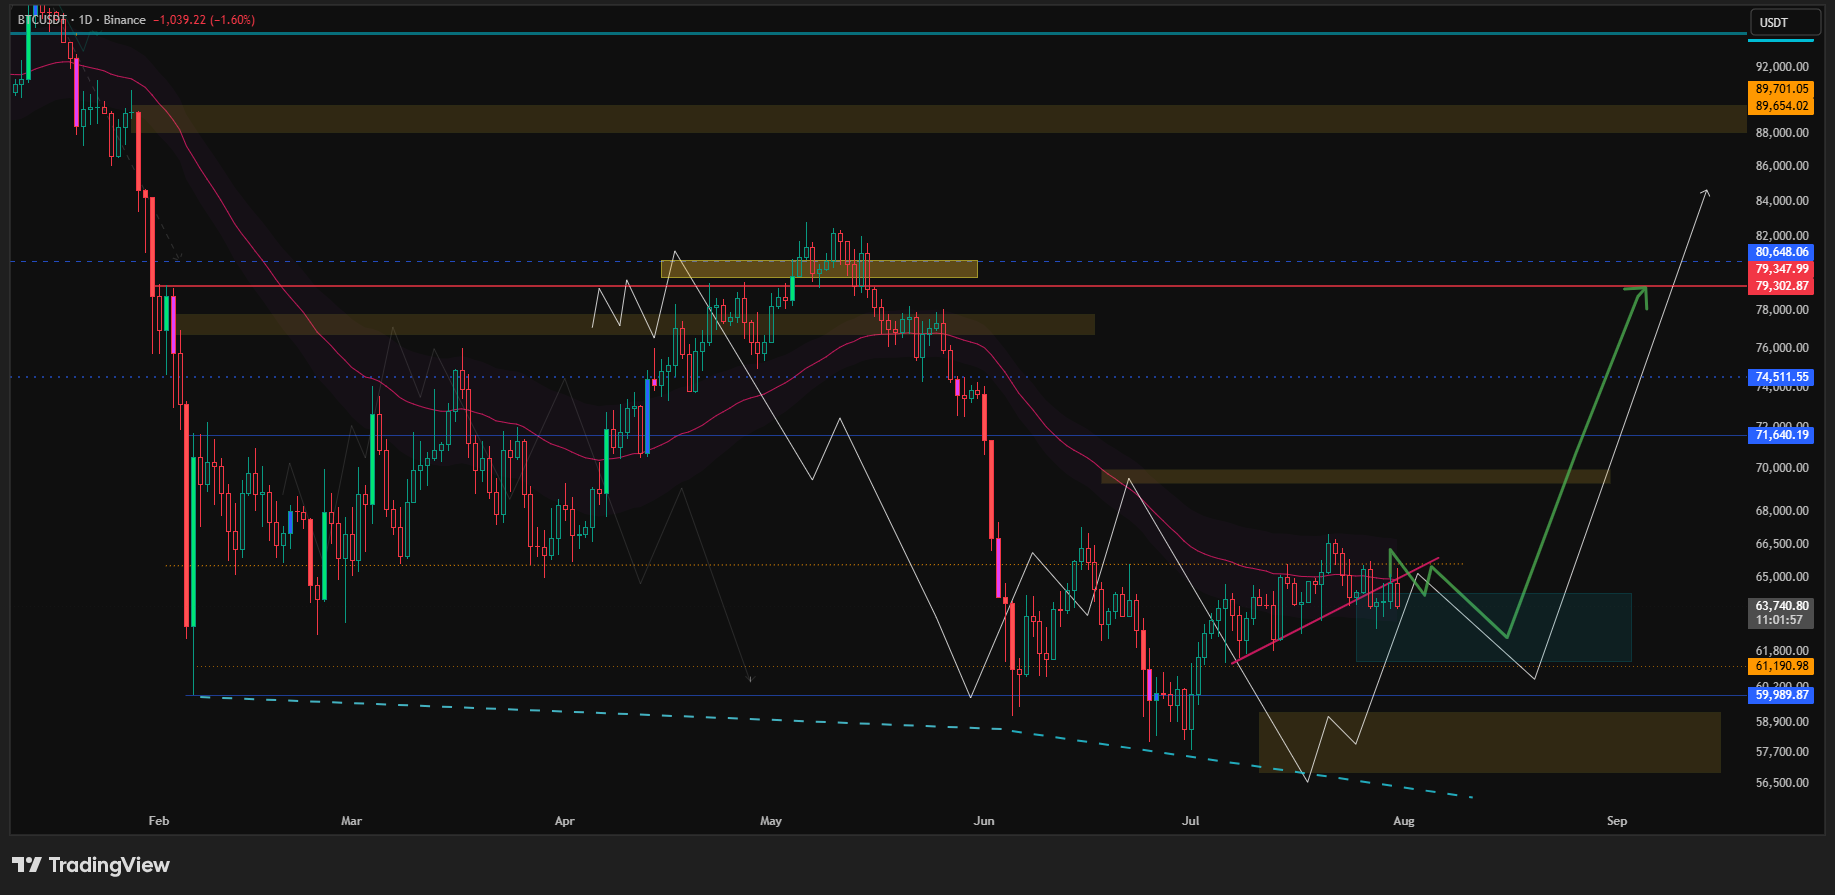1835x895 pixels.
Task: Click the 84,000.00 price axis tick
Action: pyautogui.click(x=1782, y=201)
